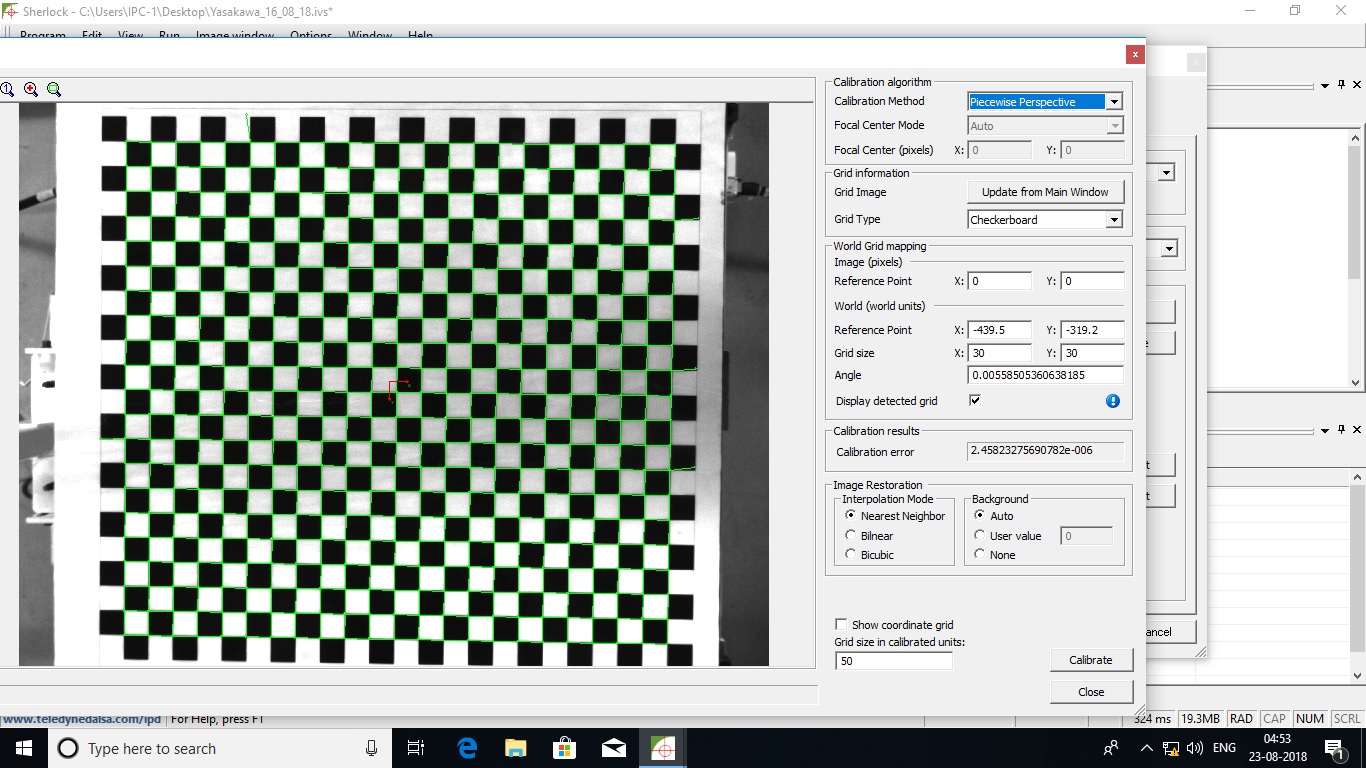Viewport: 1366px width, 768px height.
Task: Click the Calibrate button
Action: pyautogui.click(x=1091, y=660)
